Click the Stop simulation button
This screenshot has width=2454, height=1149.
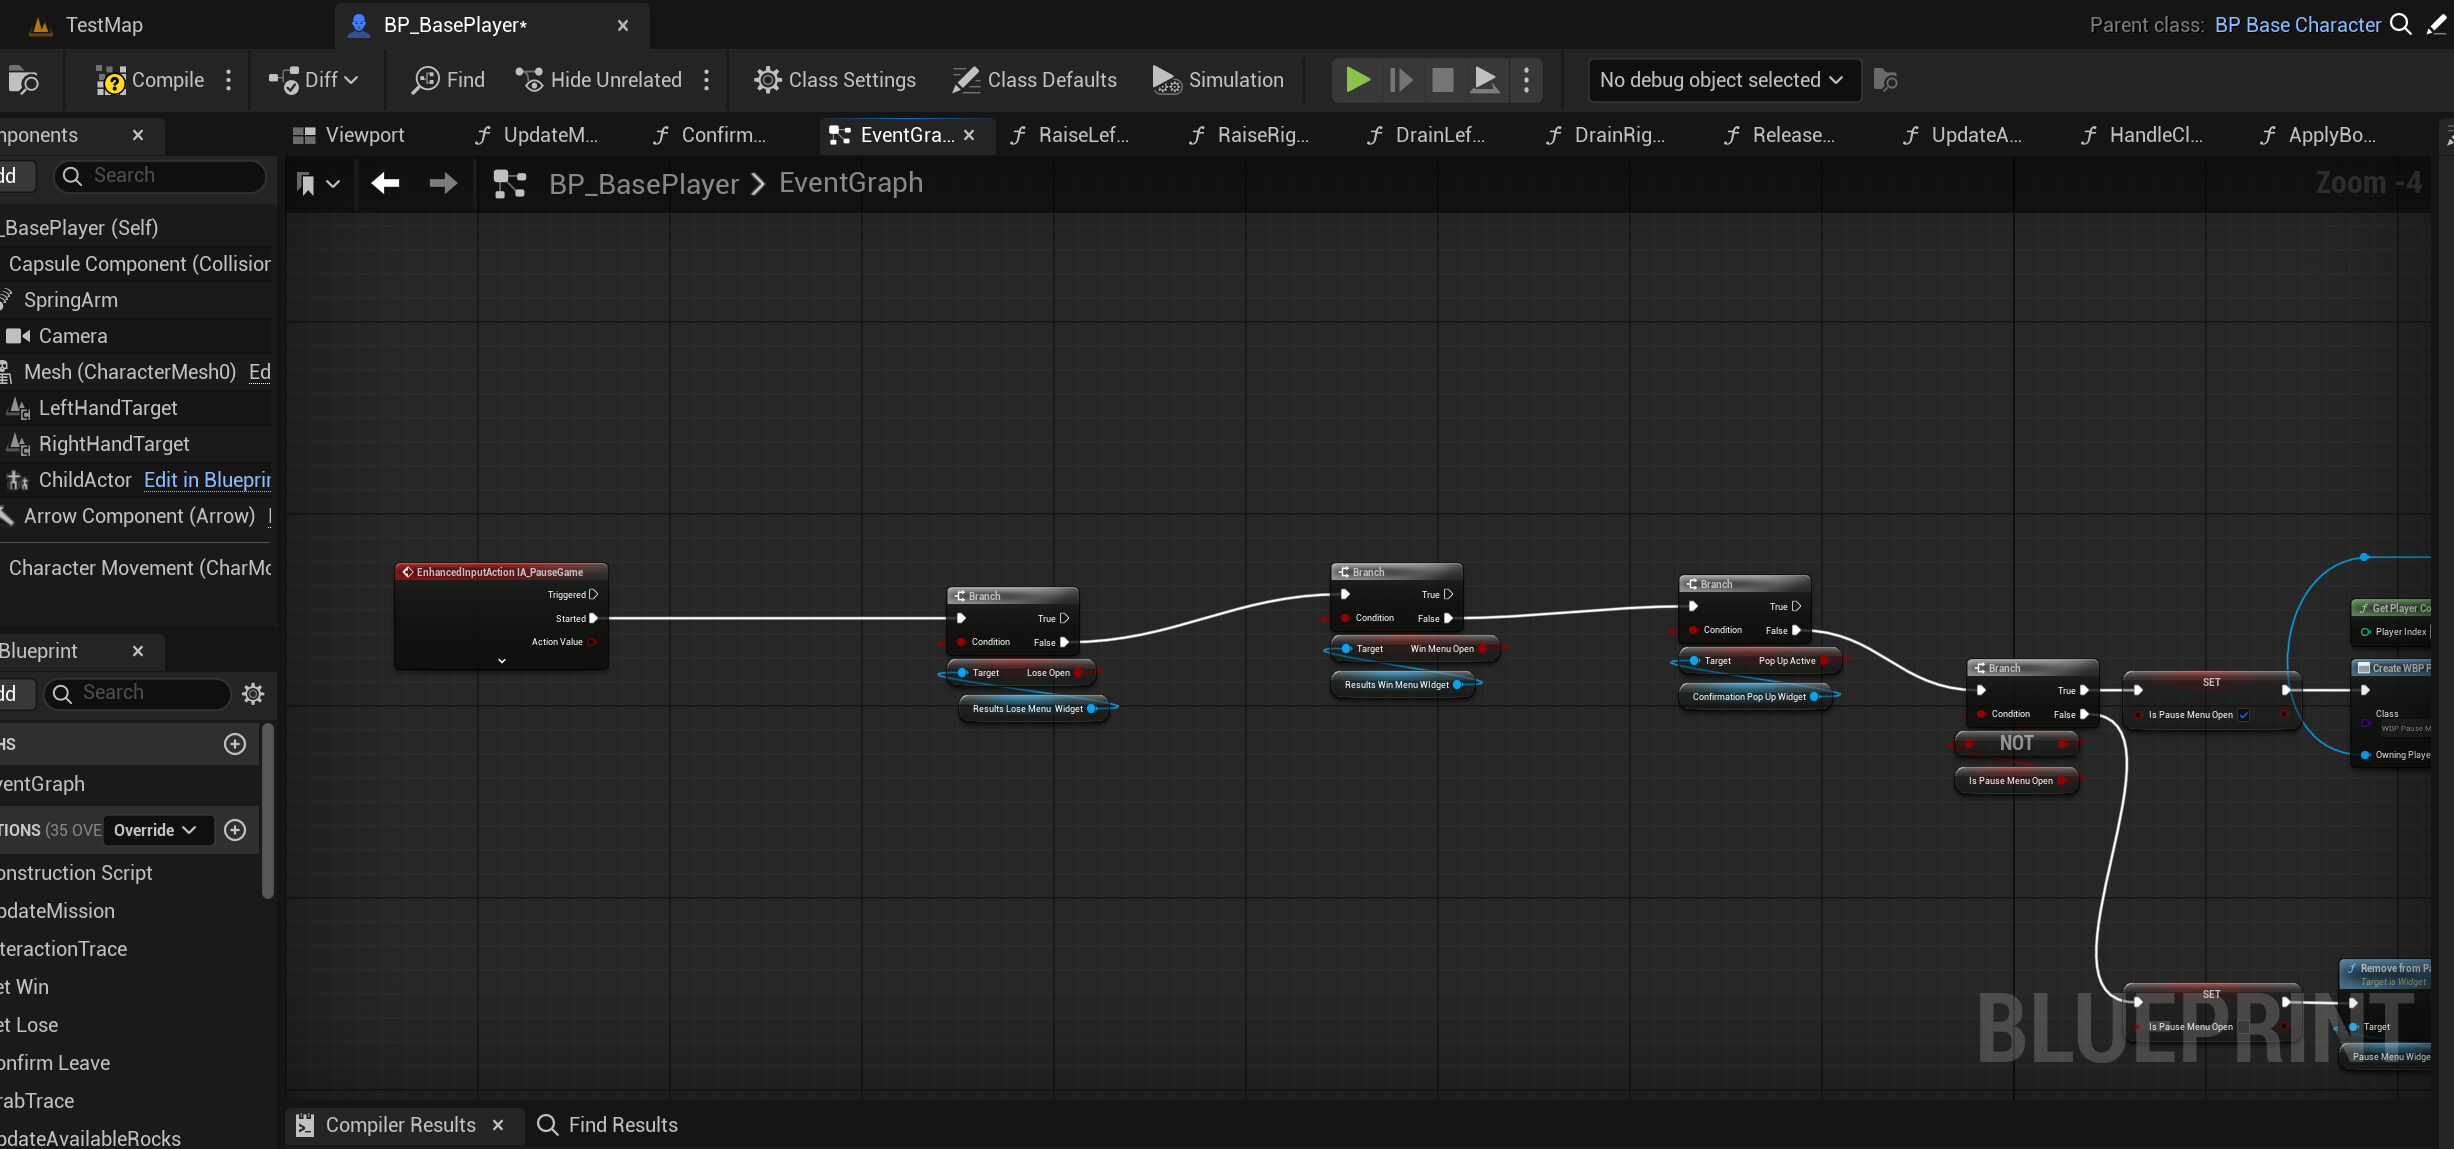tap(1442, 80)
